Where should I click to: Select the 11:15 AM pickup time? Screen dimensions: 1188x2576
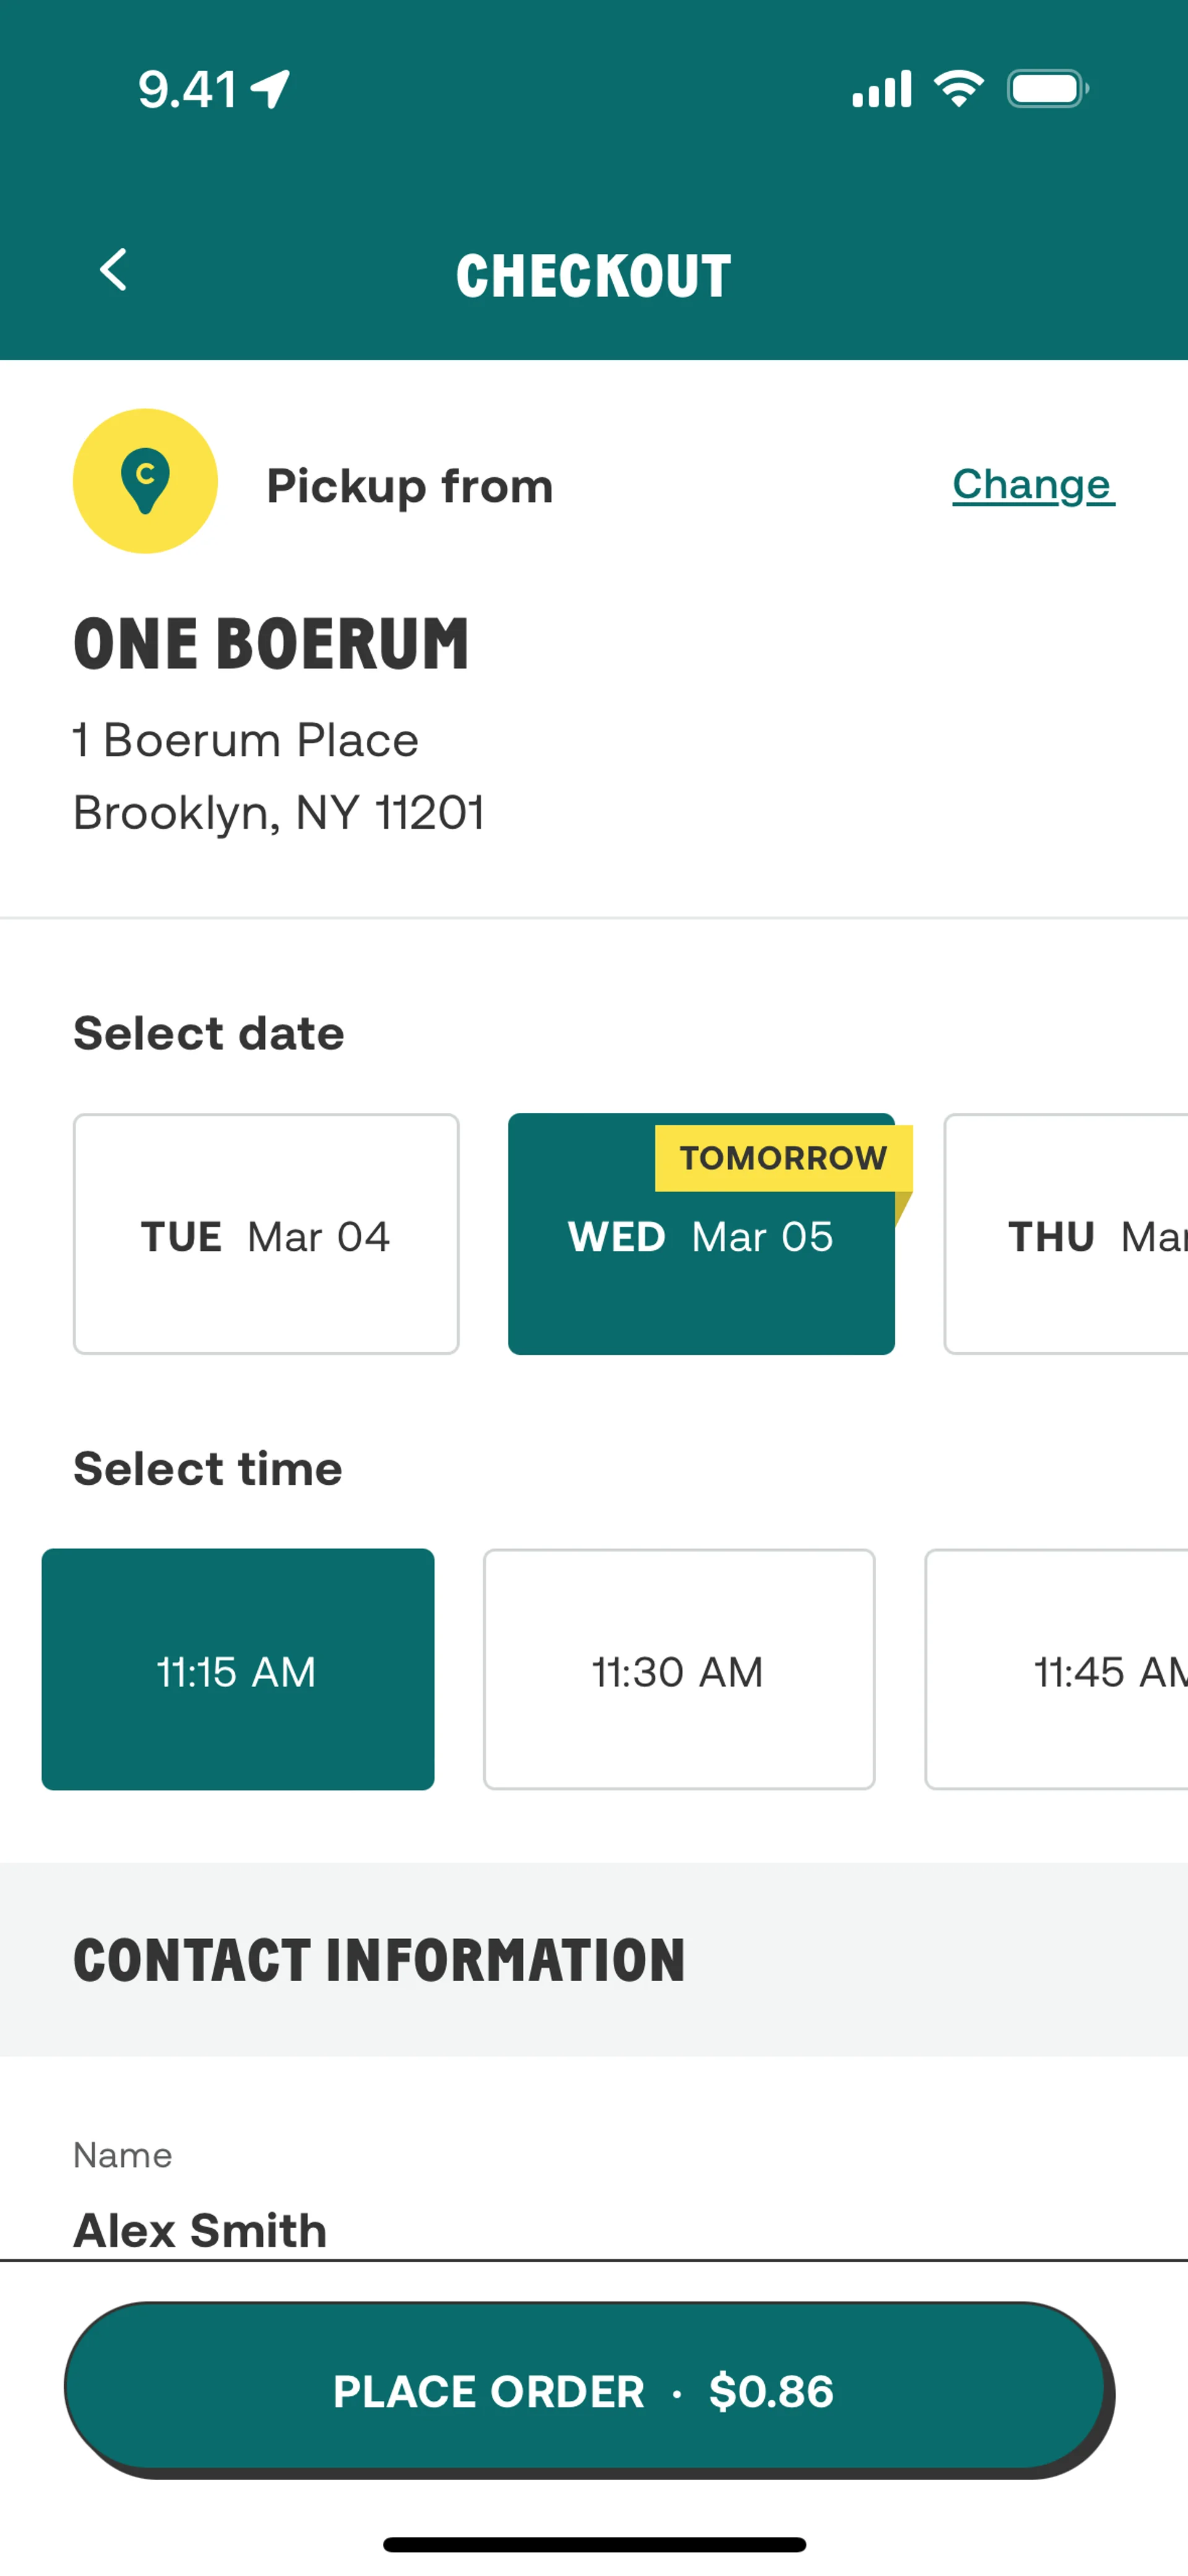(x=238, y=1670)
